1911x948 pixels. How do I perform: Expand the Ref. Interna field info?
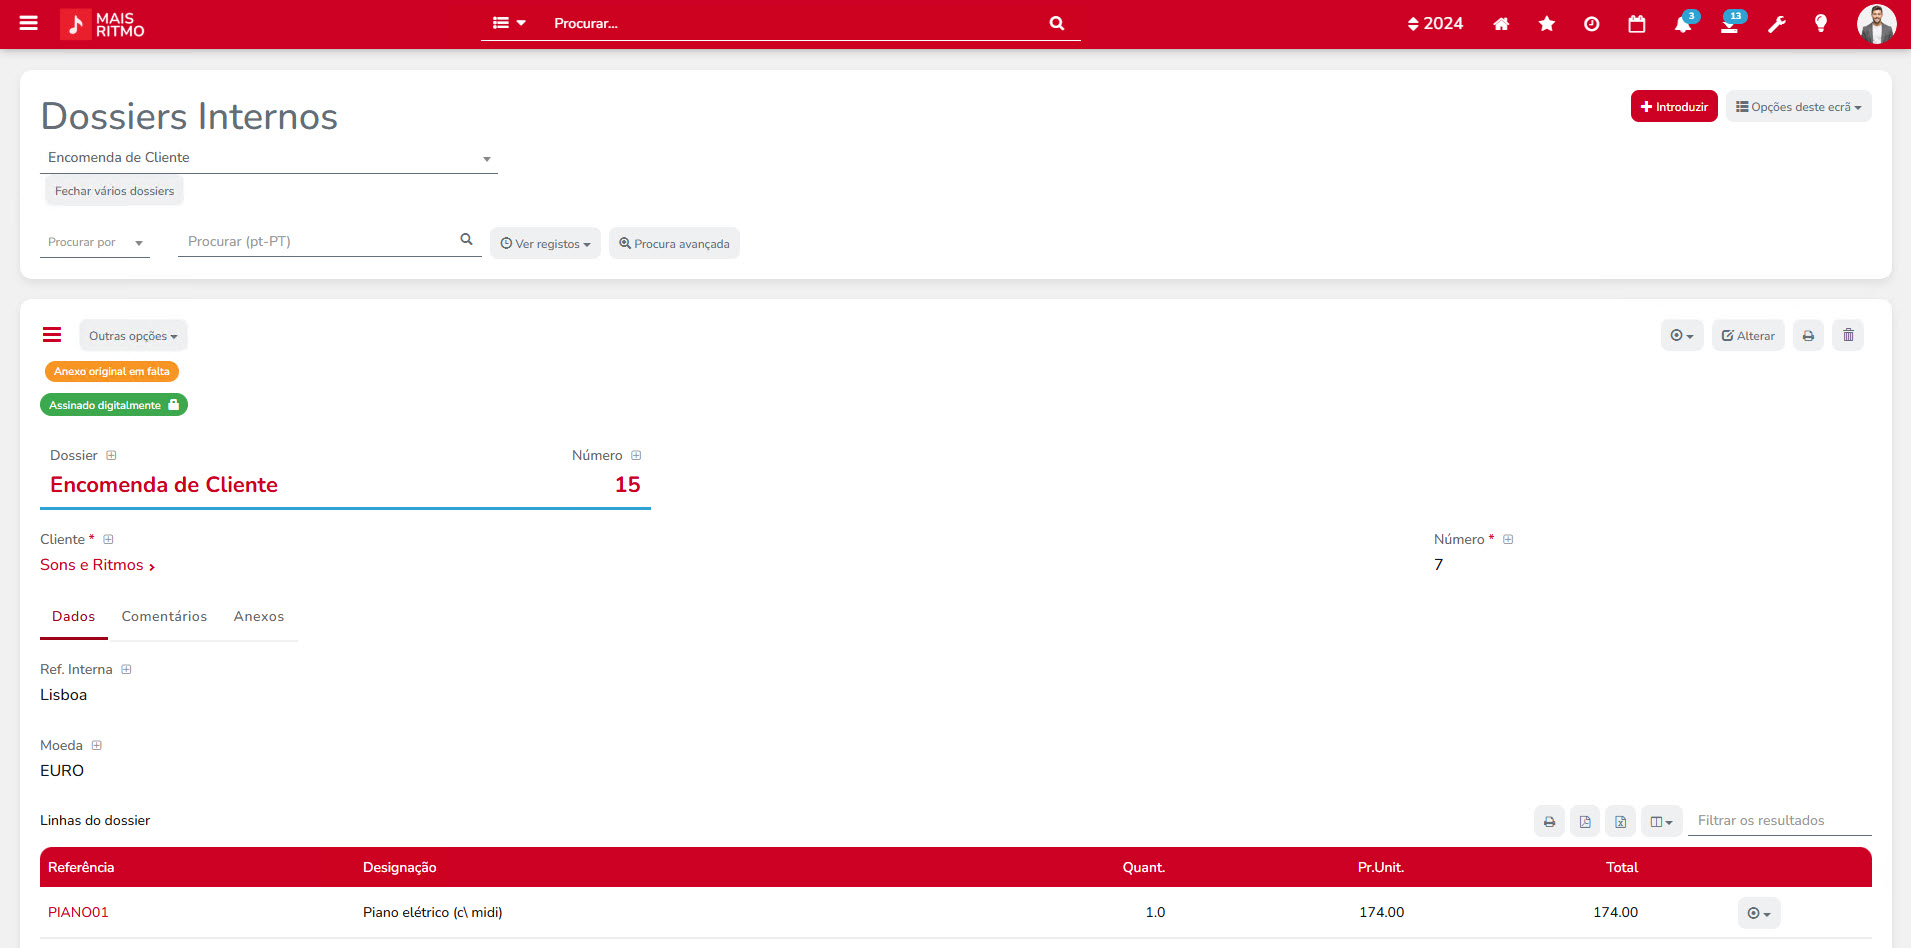click(x=126, y=670)
